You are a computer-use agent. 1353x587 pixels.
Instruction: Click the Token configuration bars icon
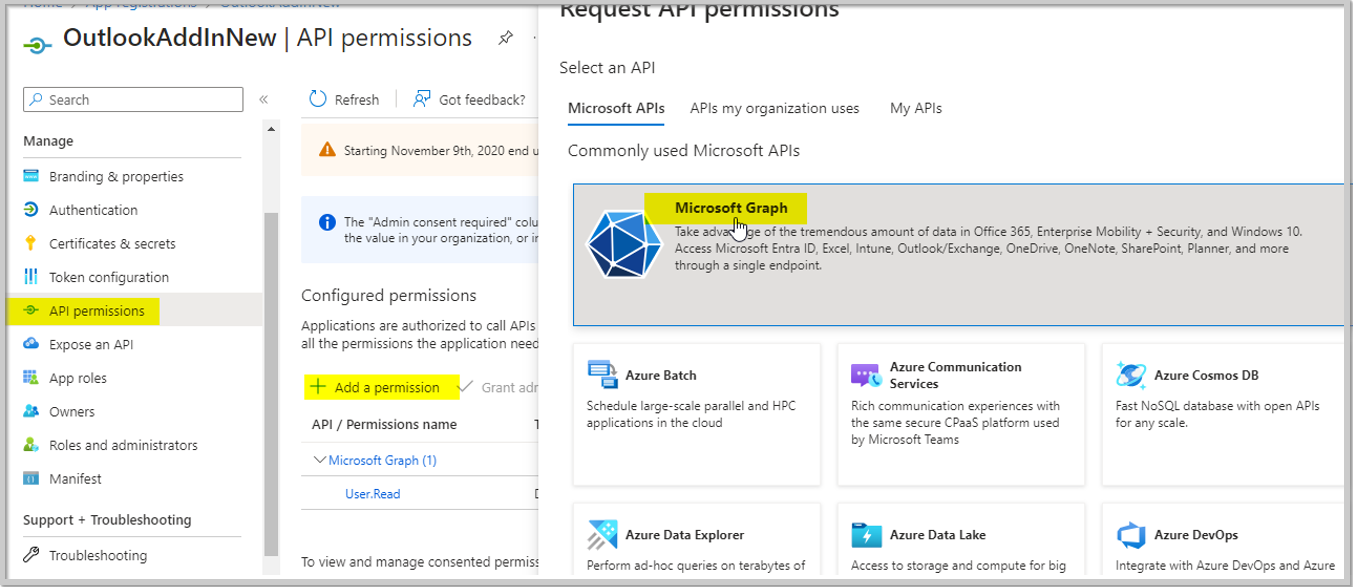[x=31, y=277]
